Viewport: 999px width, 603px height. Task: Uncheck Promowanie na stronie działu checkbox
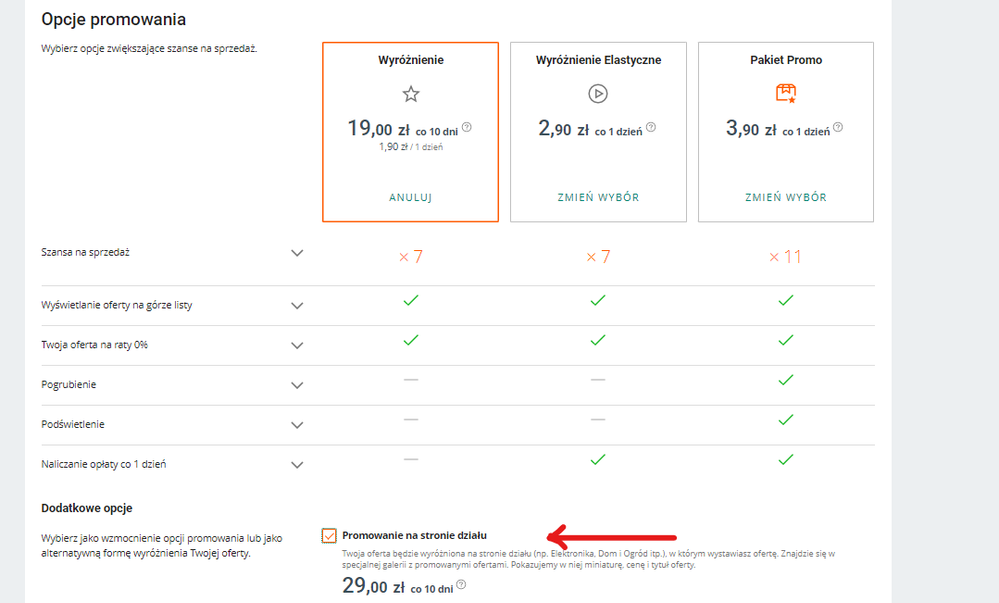tap(330, 536)
